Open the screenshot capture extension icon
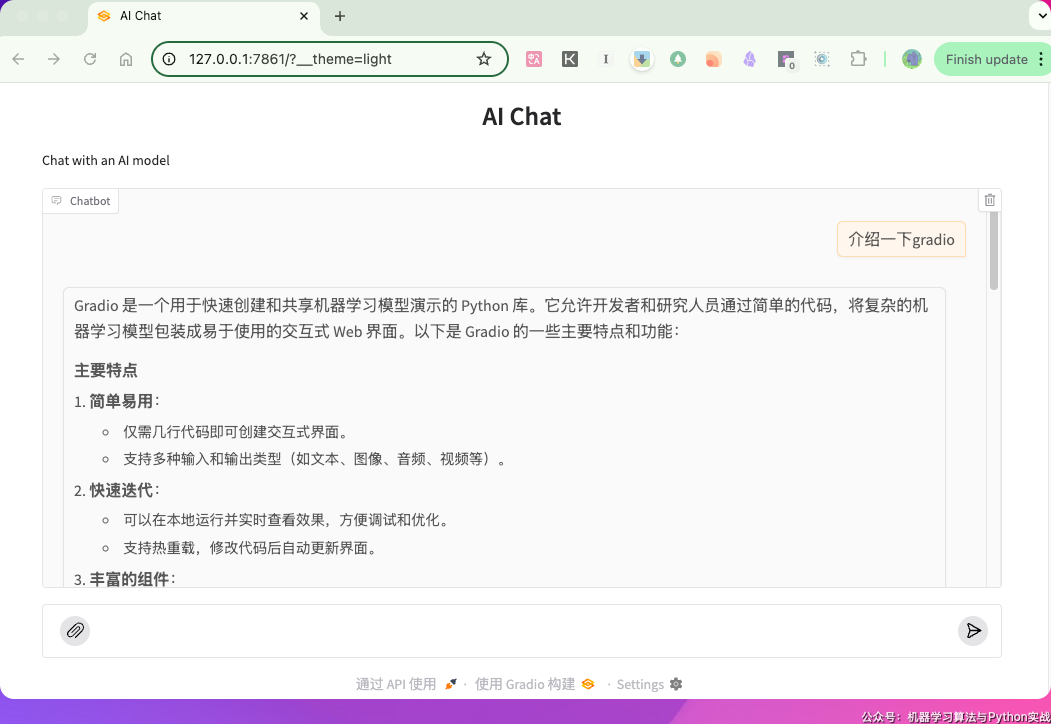This screenshot has width=1051, height=724. click(x=822, y=59)
